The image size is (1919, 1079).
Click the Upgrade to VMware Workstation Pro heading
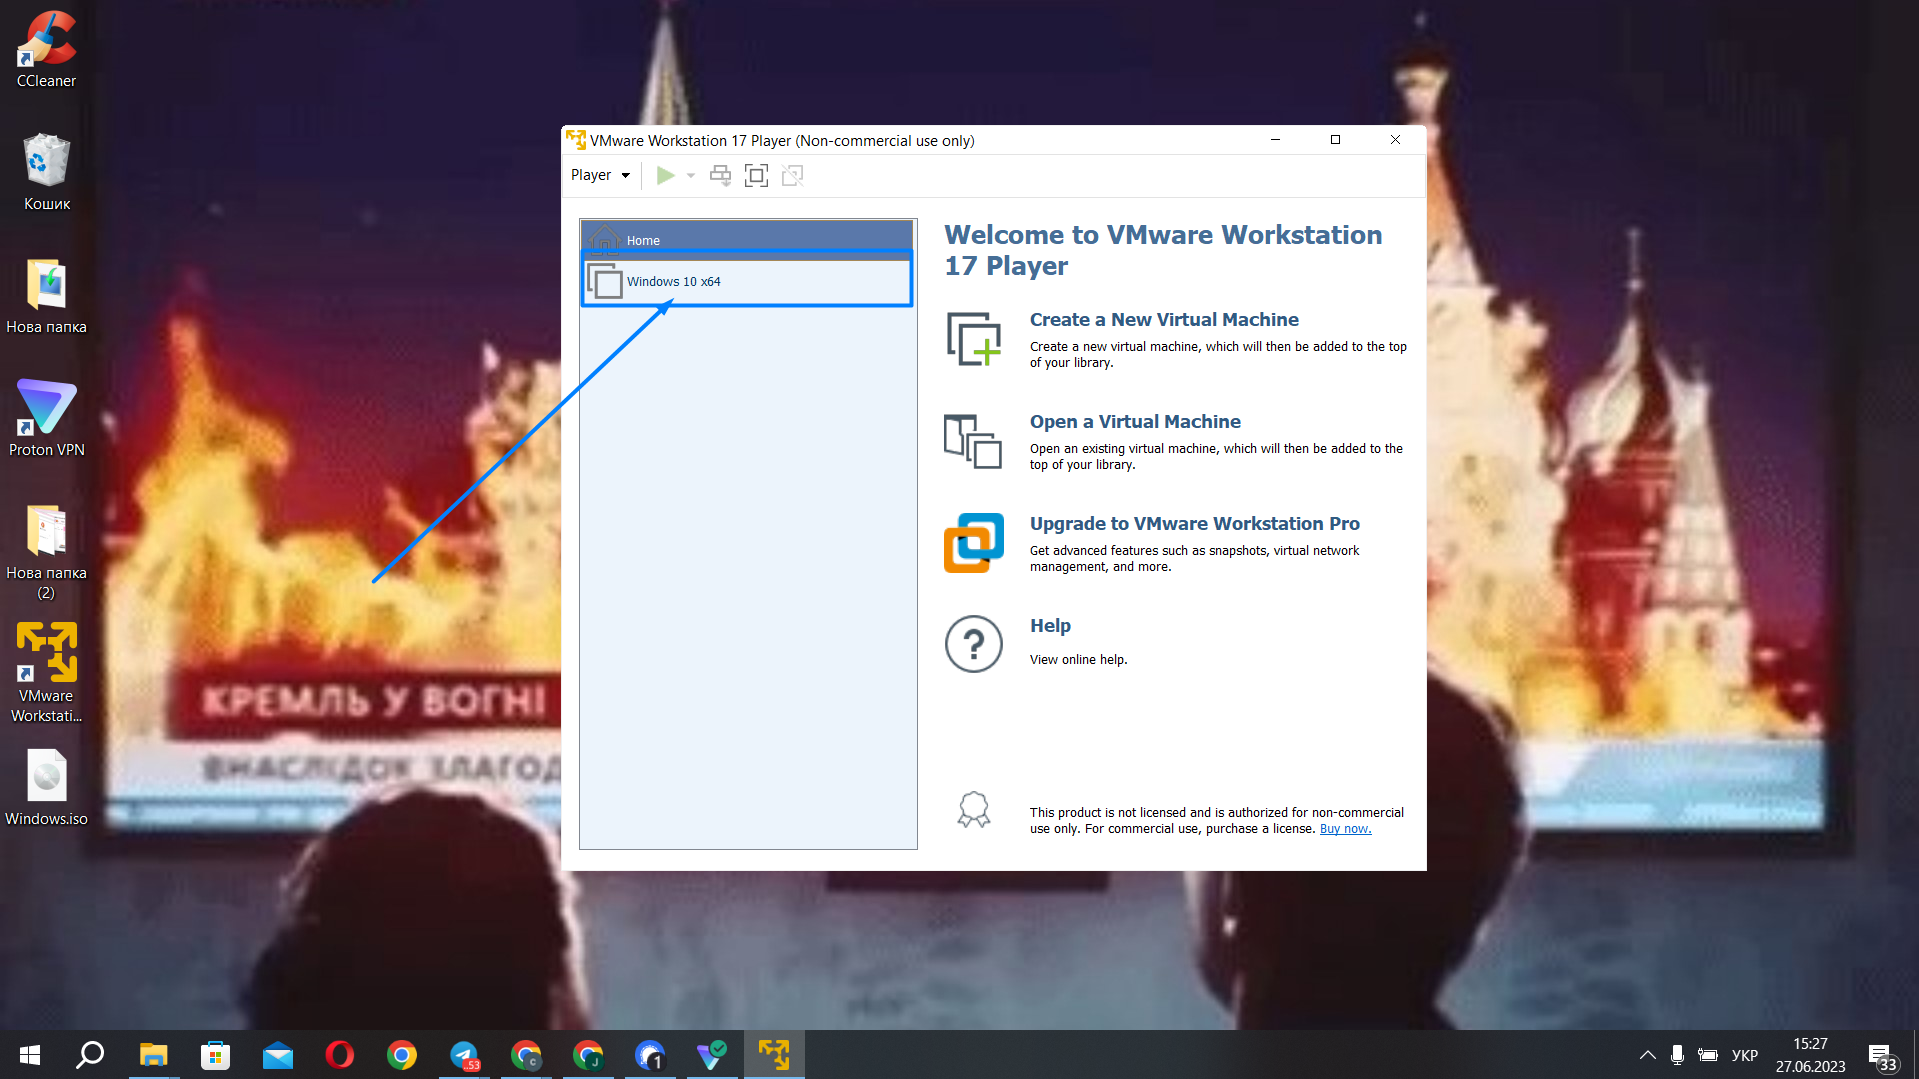1195,524
